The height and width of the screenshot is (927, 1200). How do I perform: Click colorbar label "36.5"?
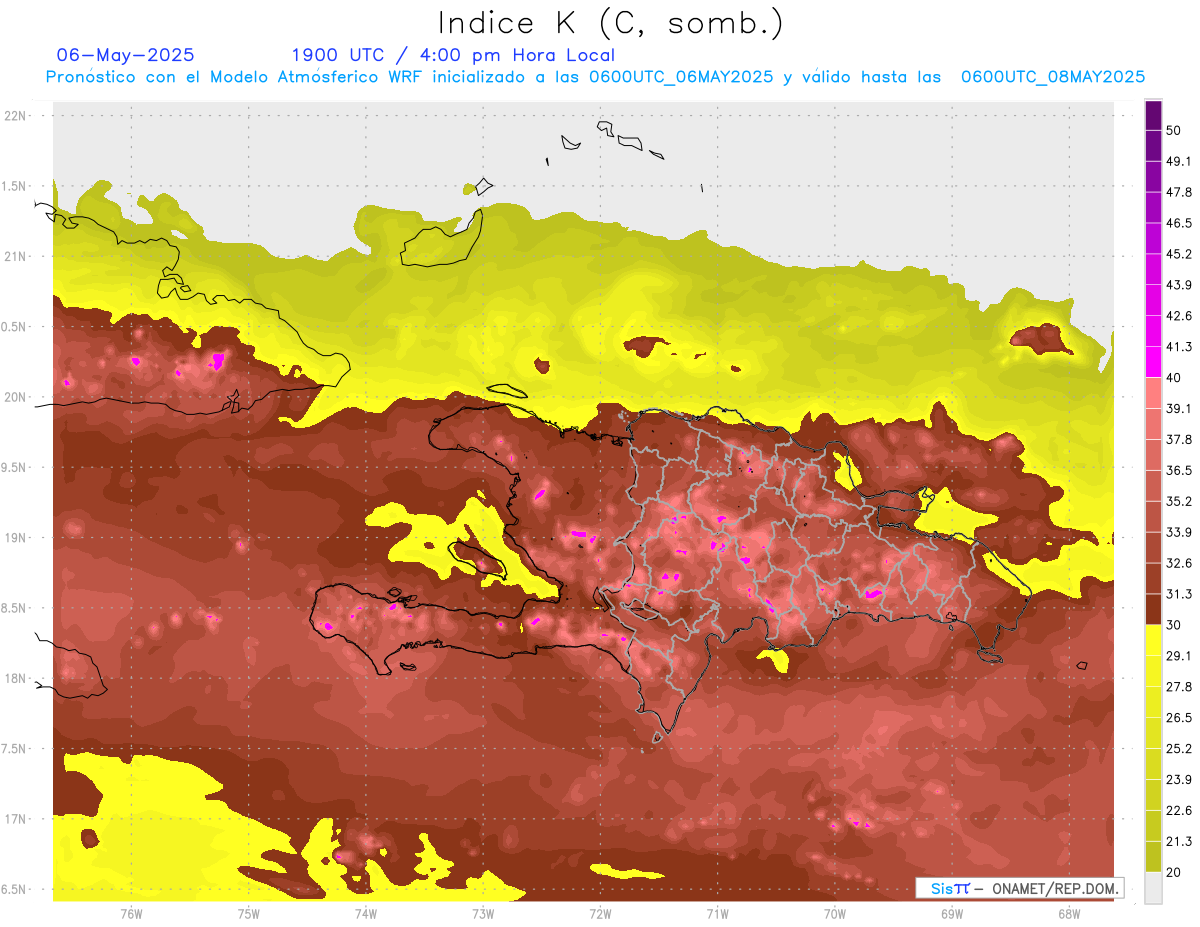coord(1179,470)
